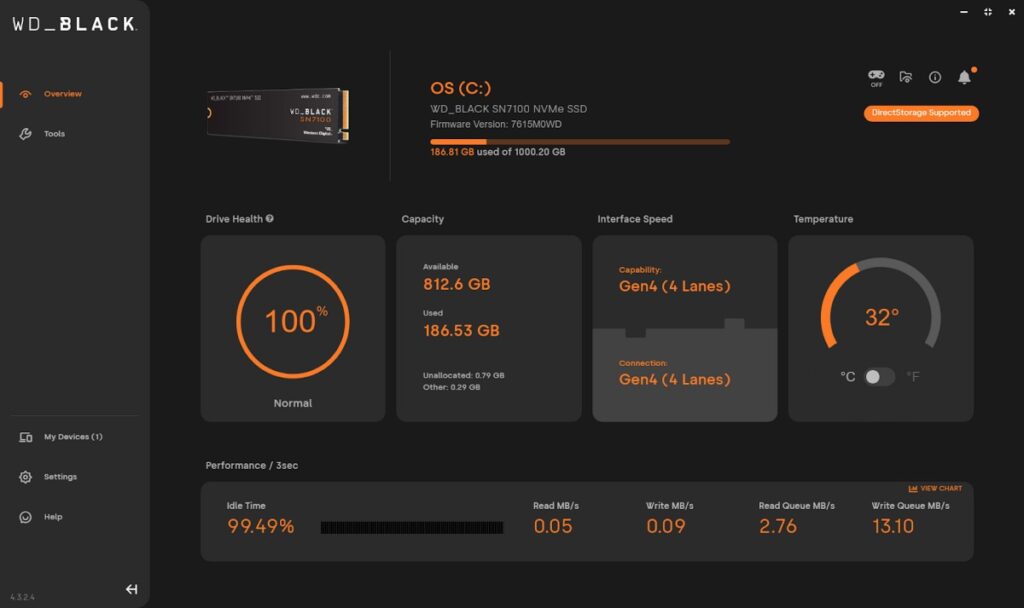
Task: Click the °F unit label
Action: [x=913, y=377]
